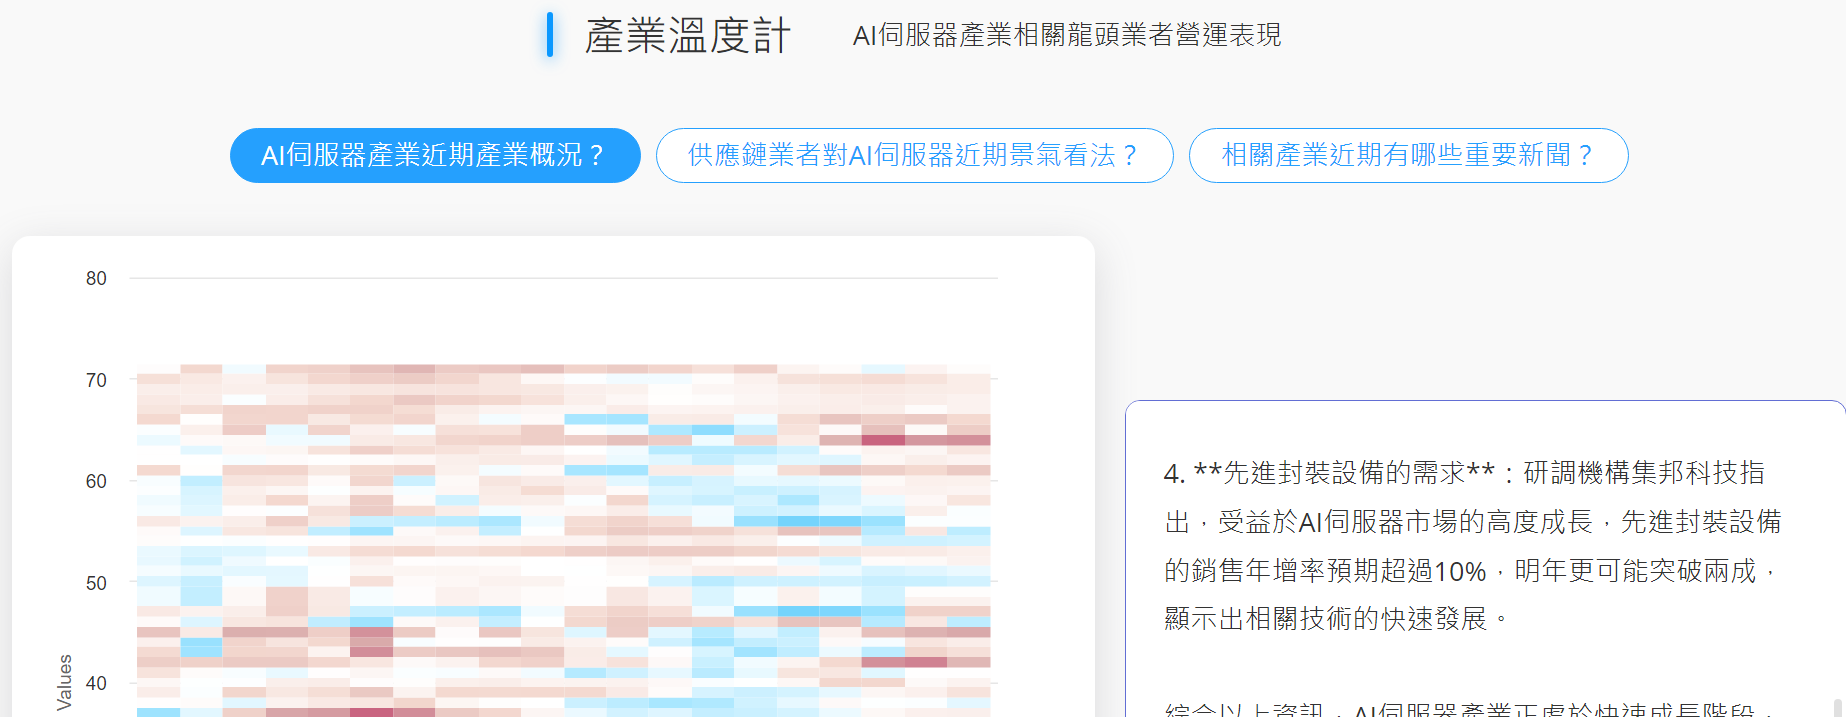Screen dimensions: 1846x717
Task: Click the AI伺服器產業相關龍頭業者營運表現 subtitle
Action: click(x=1066, y=36)
